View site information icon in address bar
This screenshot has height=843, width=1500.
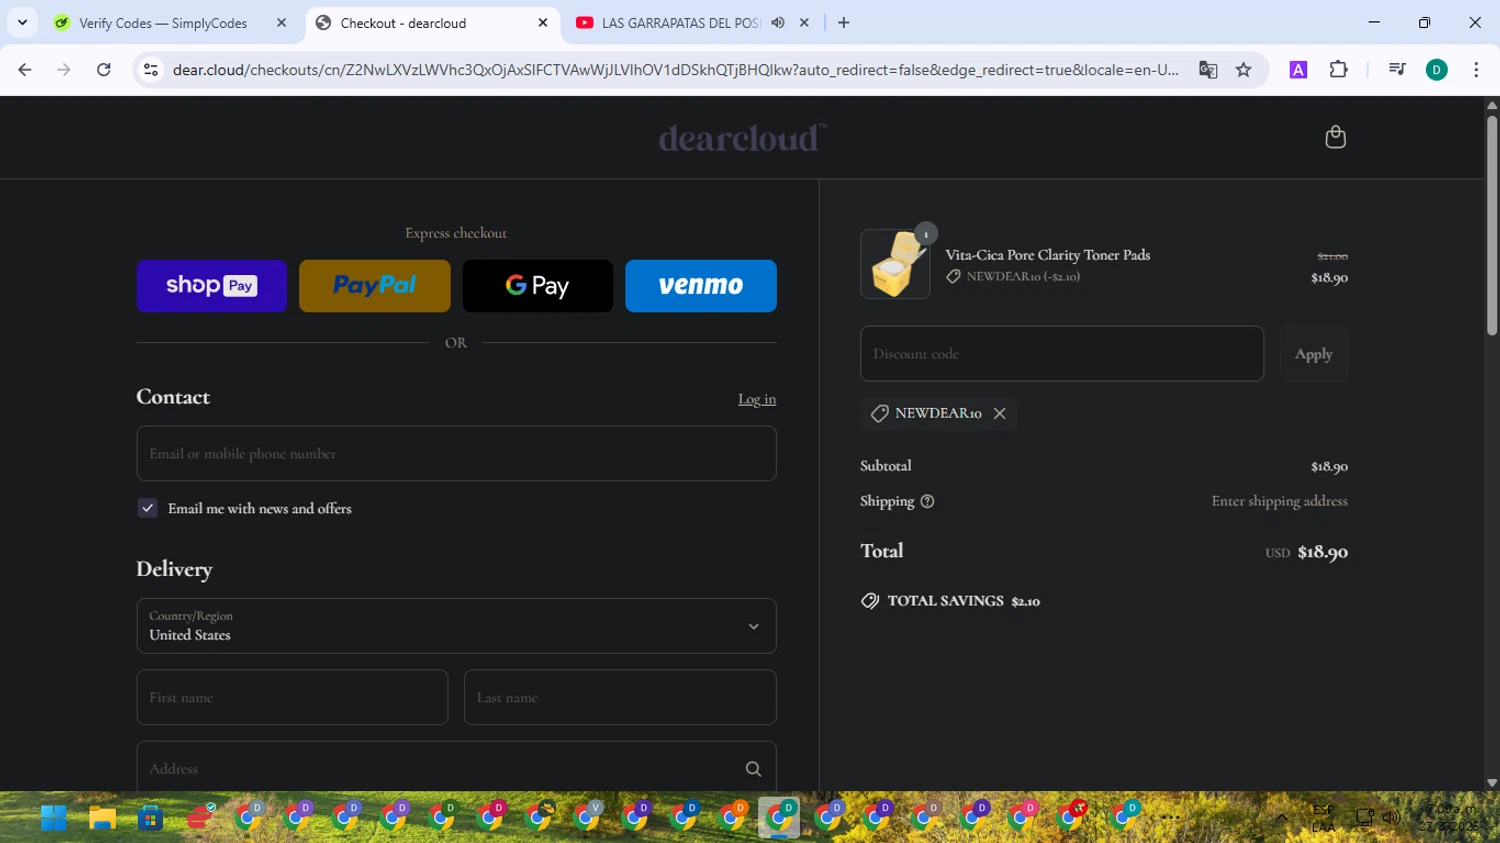click(x=151, y=70)
